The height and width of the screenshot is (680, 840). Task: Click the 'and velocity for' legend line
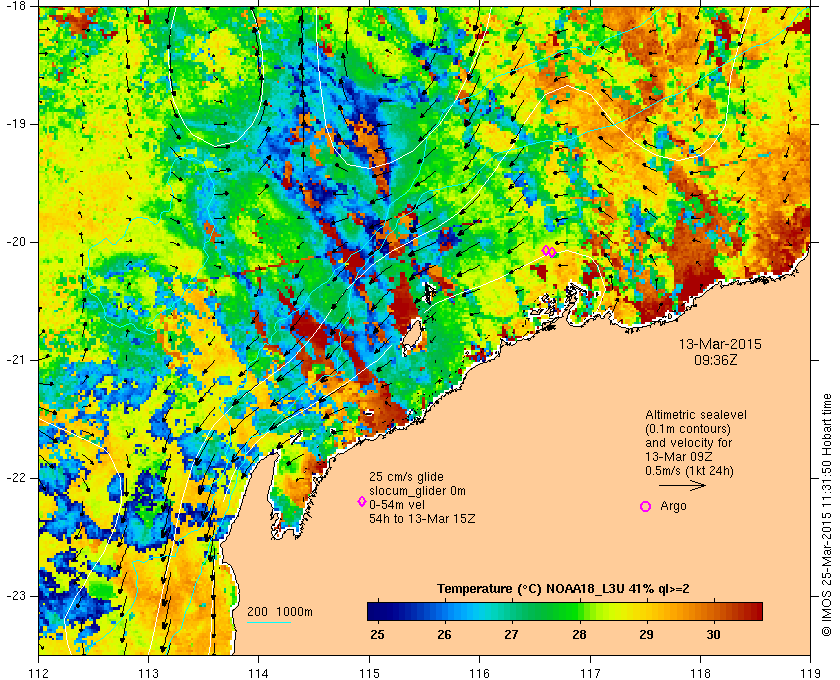688,443
